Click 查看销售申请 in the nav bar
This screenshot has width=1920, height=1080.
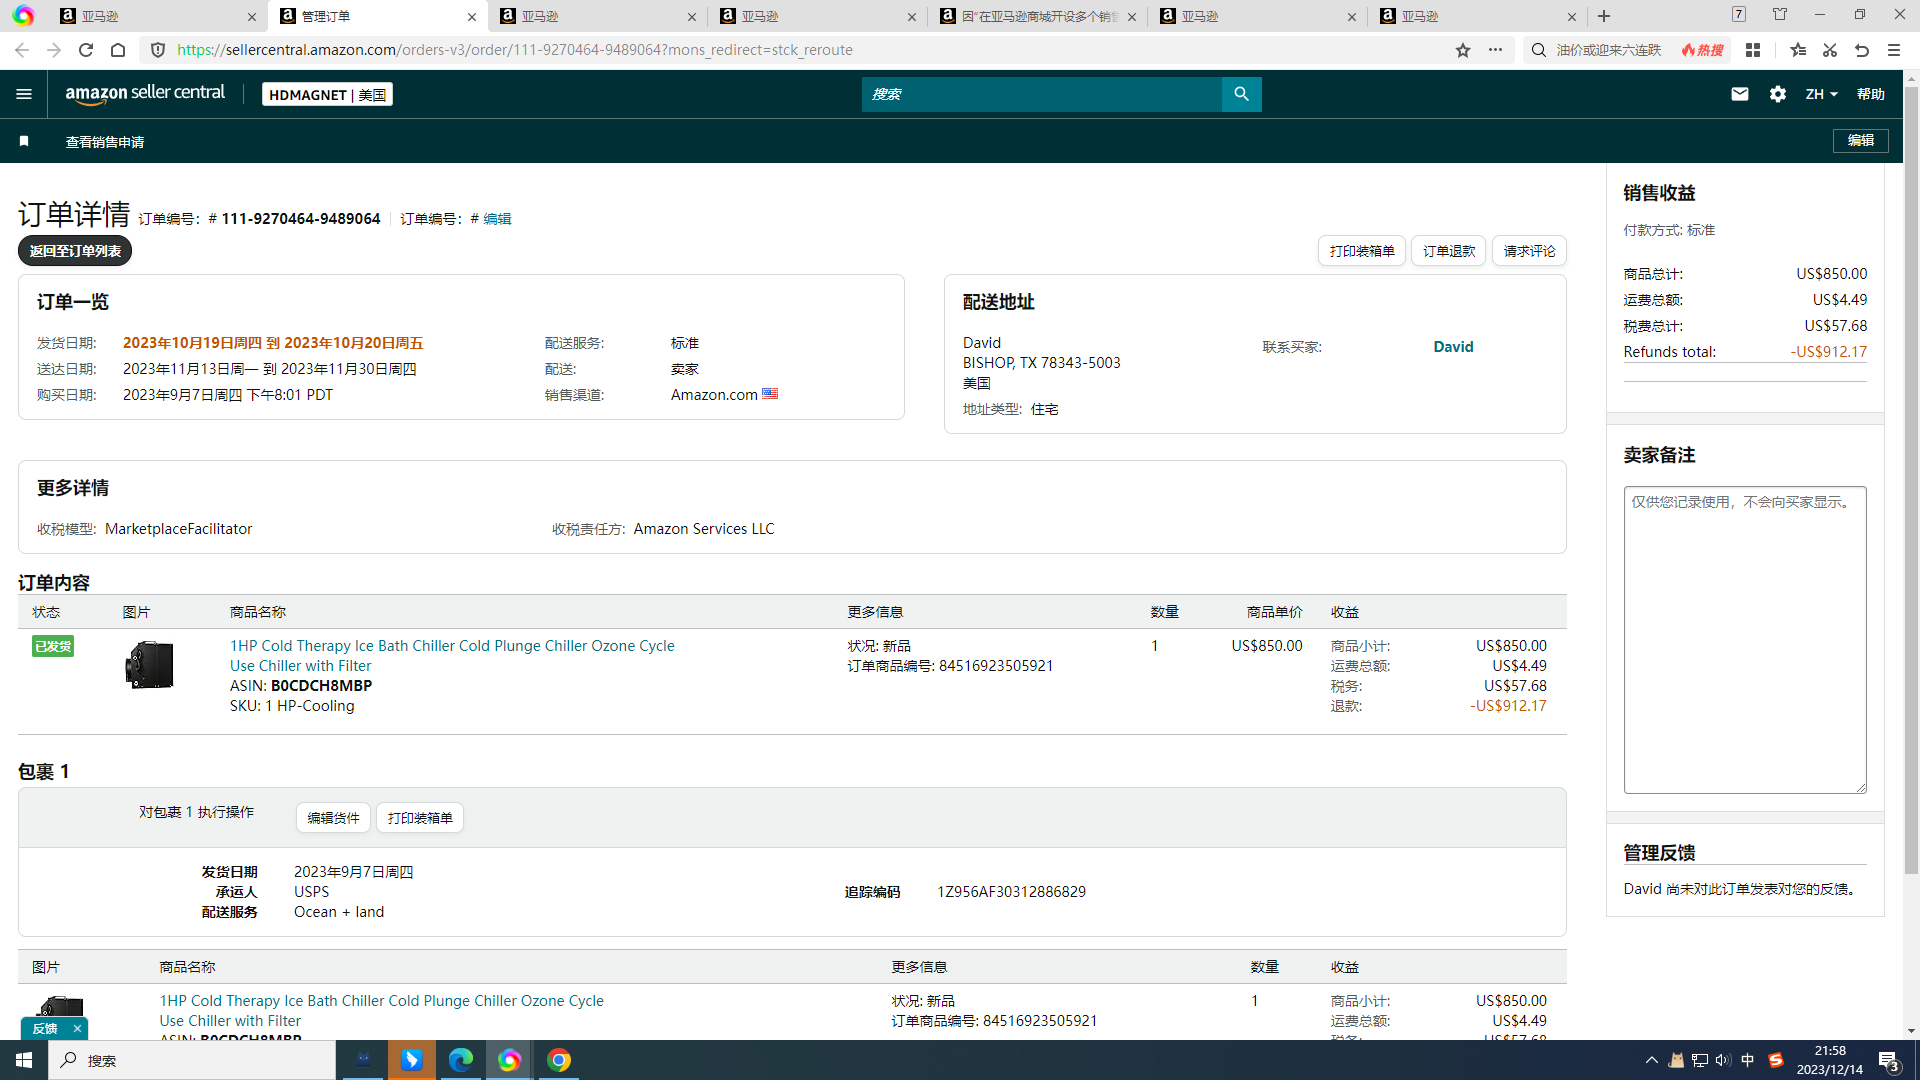point(105,142)
